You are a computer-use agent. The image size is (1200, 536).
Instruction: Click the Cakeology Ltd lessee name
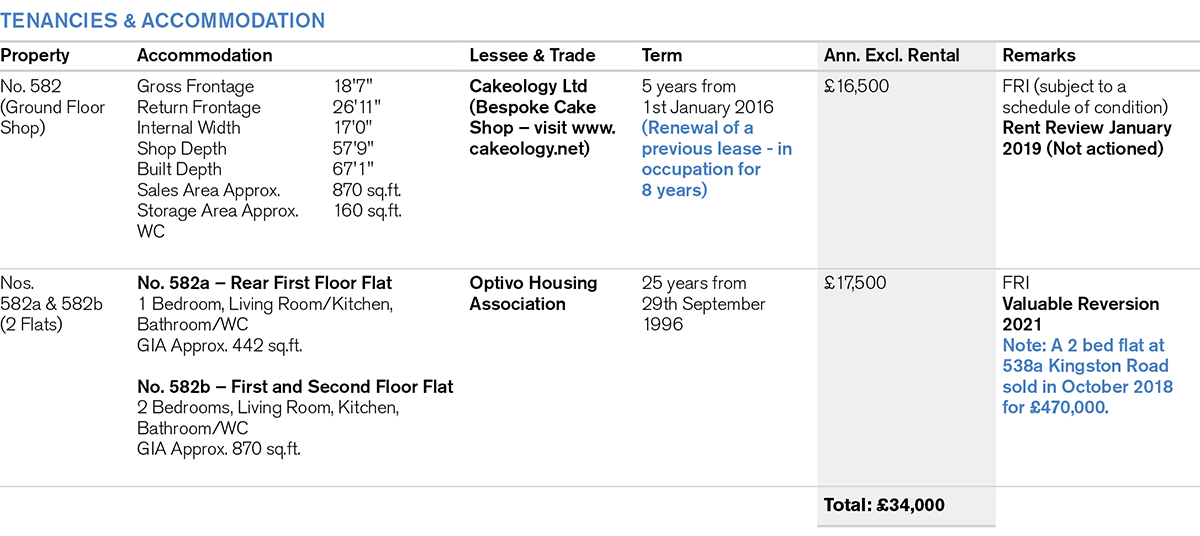click(529, 86)
